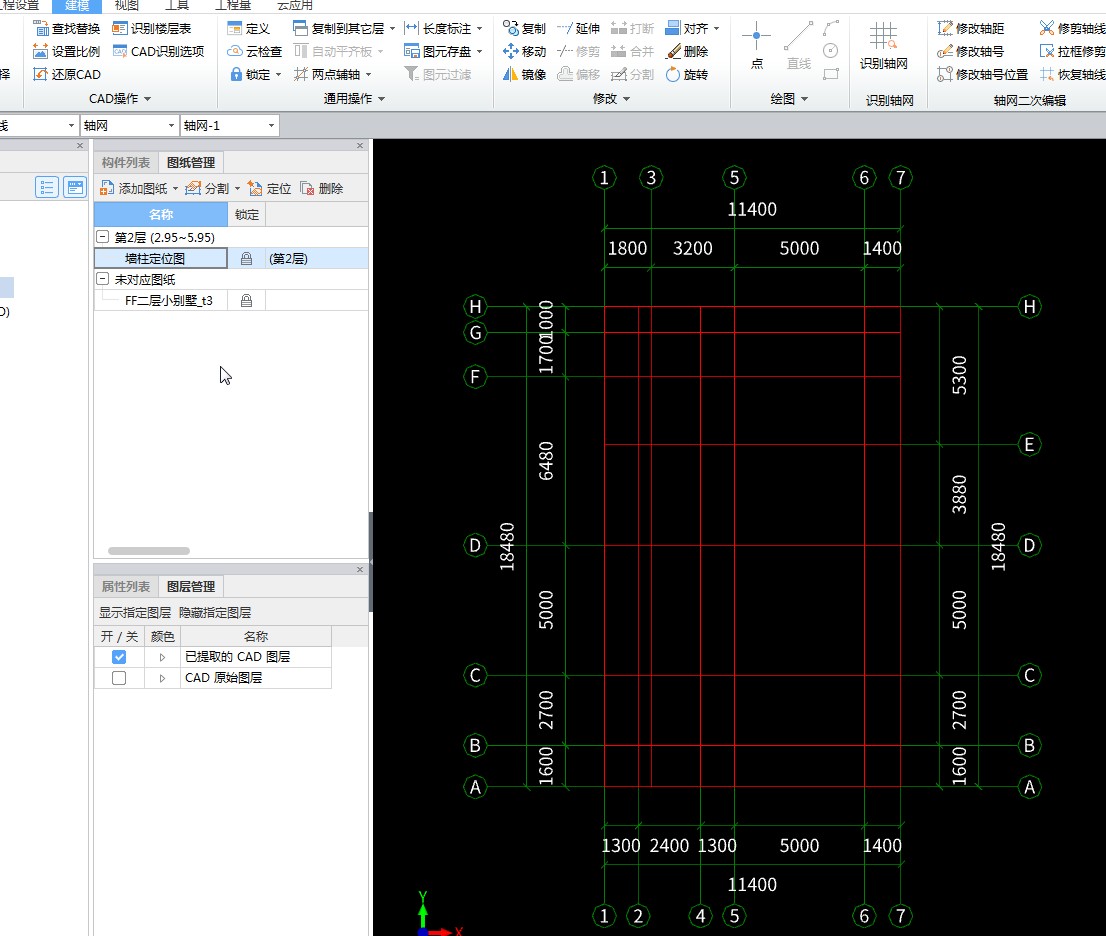This screenshot has width=1106, height=936.
Task: Click 设置比例 set scale tool
Action: click(x=66, y=51)
